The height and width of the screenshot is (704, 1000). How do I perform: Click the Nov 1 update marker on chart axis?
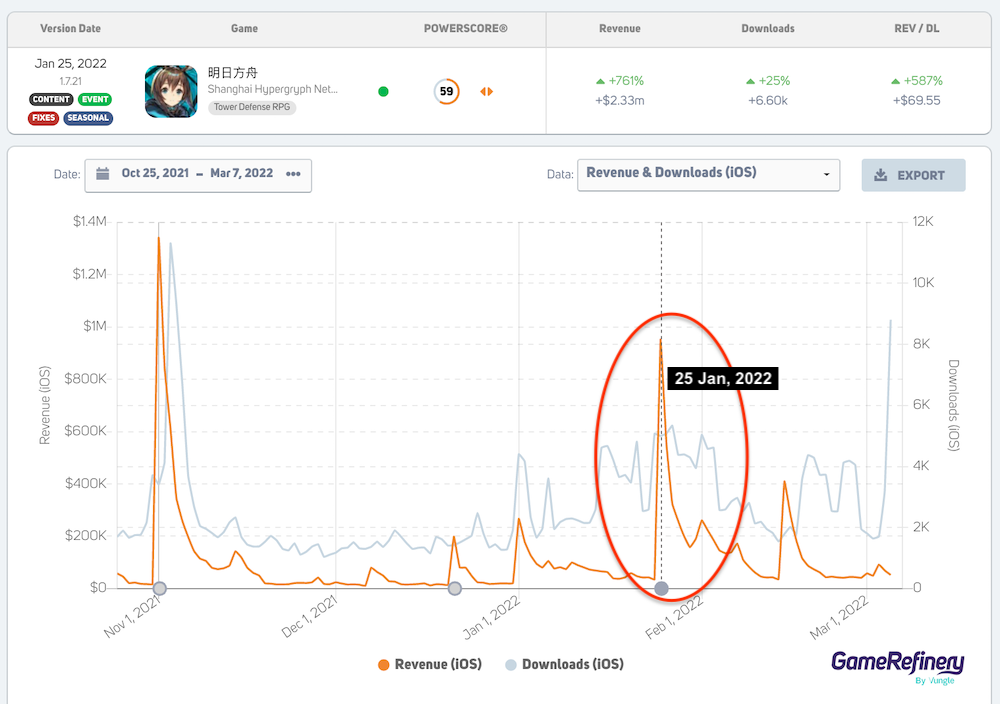coord(159,588)
